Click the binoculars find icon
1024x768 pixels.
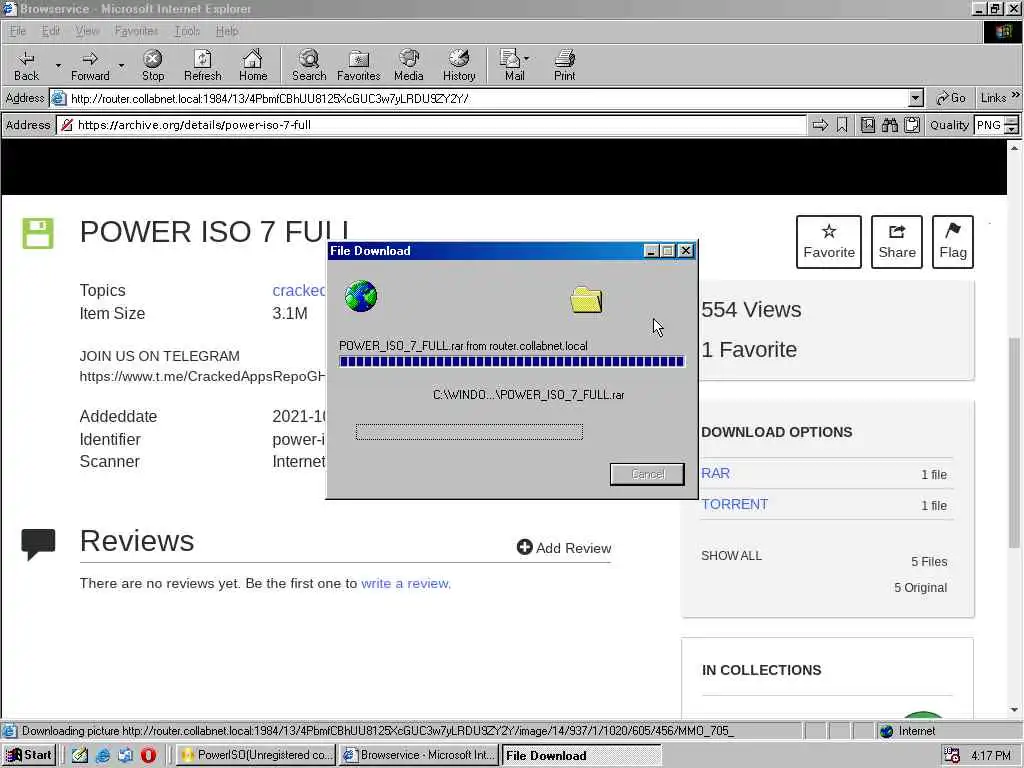click(889, 125)
